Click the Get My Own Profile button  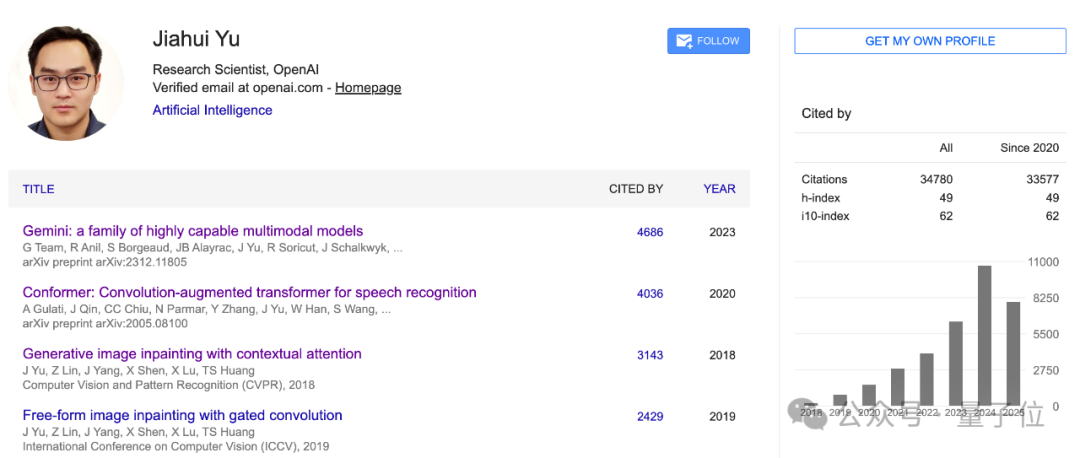tap(930, 41)
